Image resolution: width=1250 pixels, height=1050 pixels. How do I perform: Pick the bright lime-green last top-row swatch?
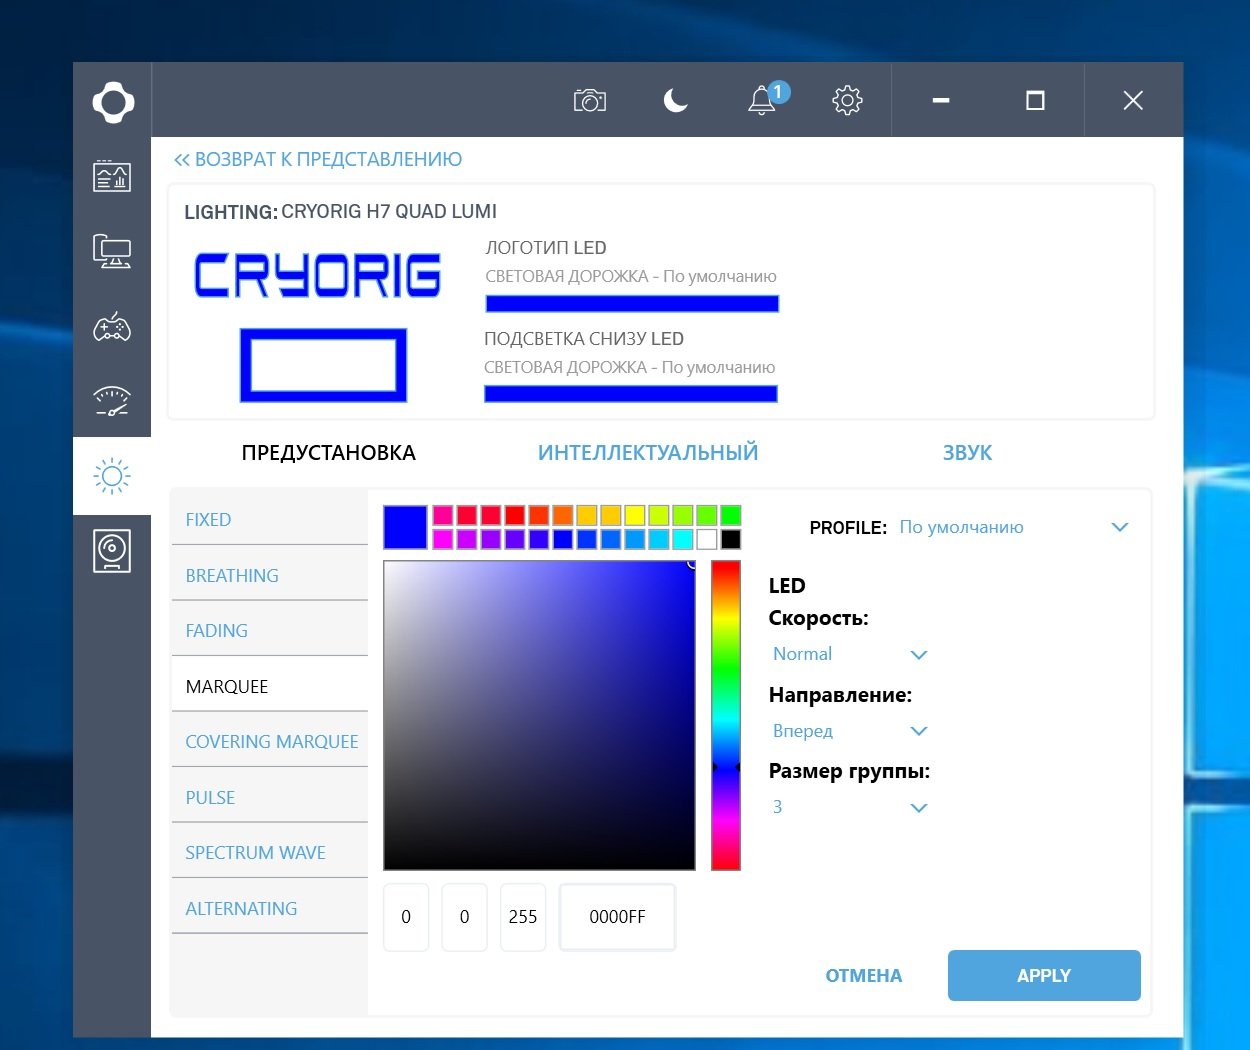731,515
